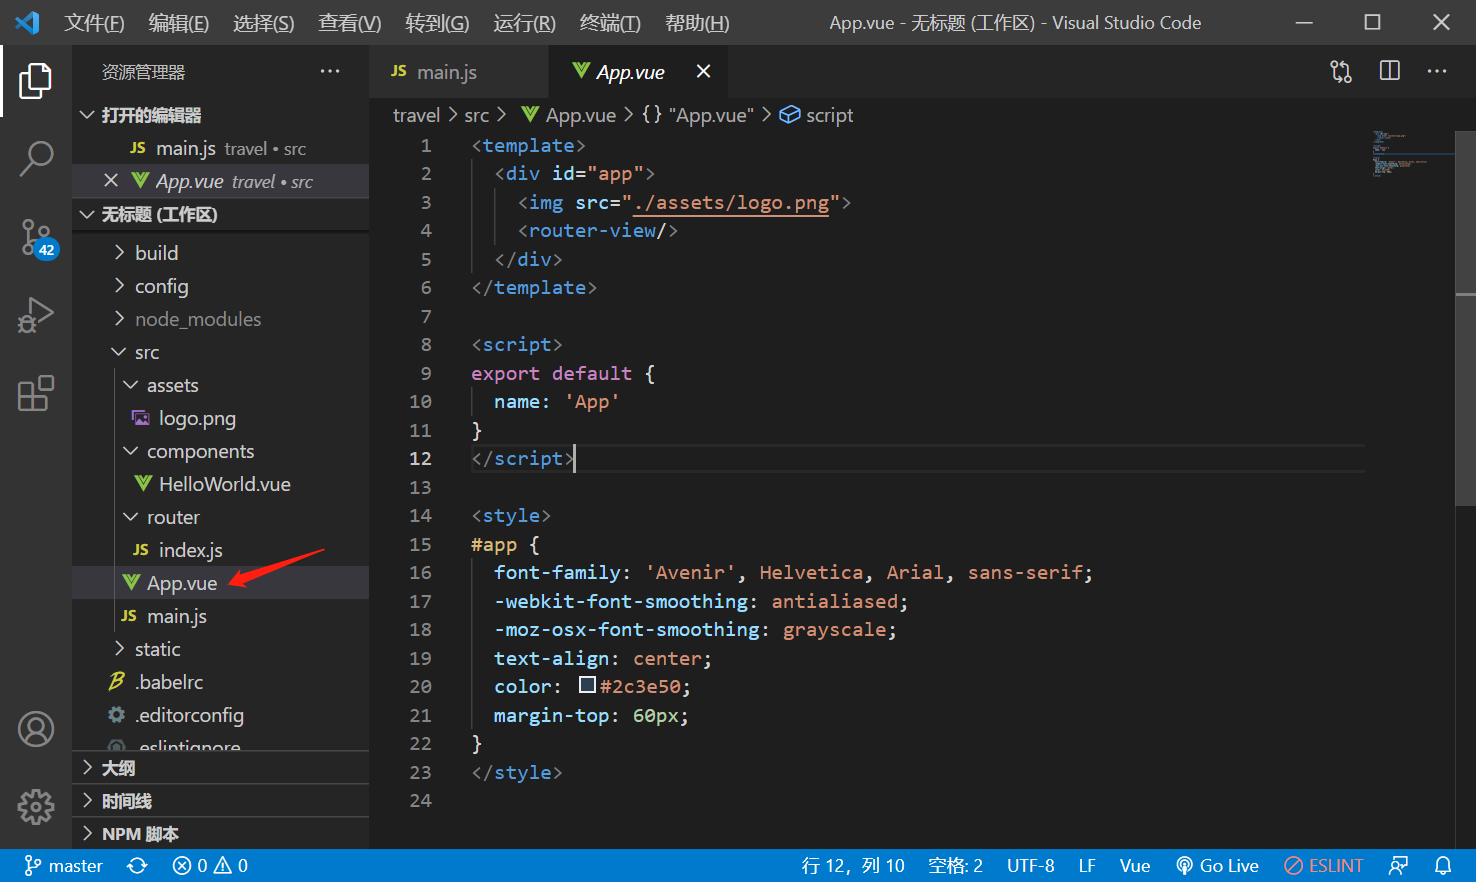Open the 查看(V) menu

point(349,23)
